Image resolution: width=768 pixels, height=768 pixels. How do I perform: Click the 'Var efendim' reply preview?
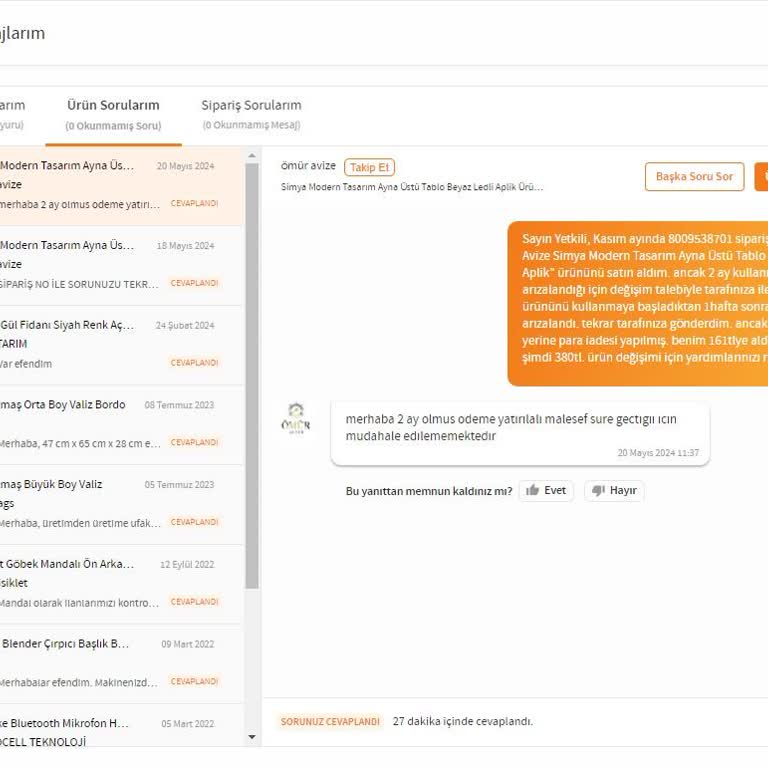25,364
